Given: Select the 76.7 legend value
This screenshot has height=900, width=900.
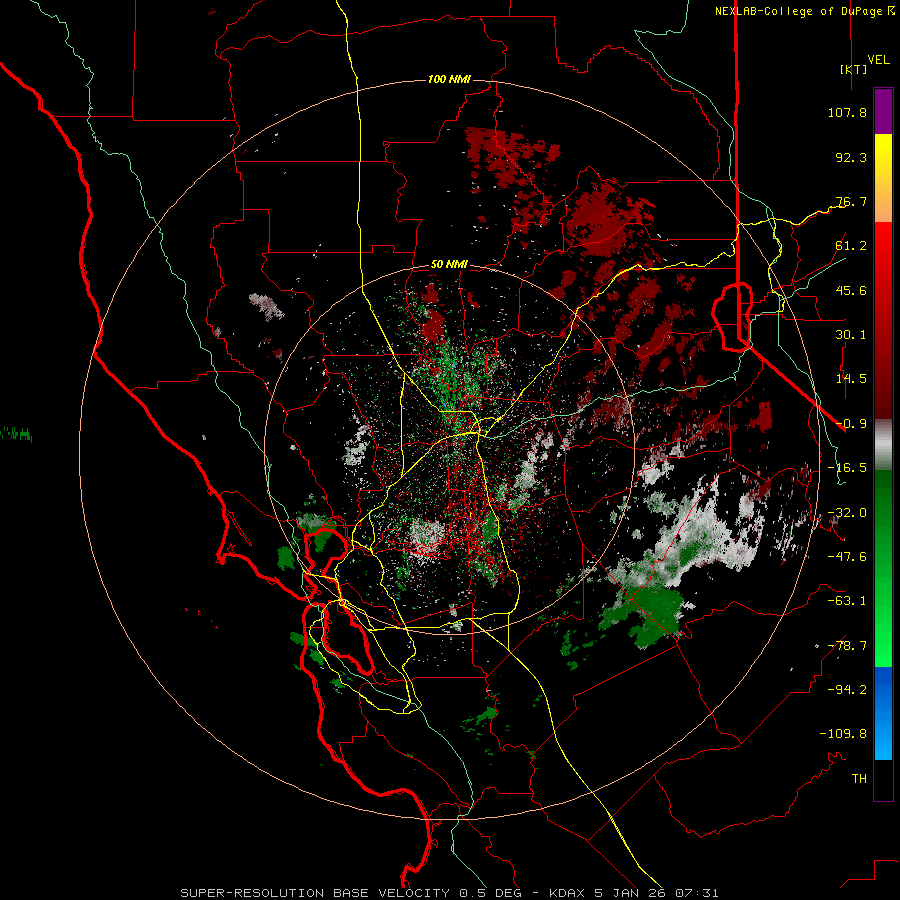Looking at the screenshot, I should 851,201.
